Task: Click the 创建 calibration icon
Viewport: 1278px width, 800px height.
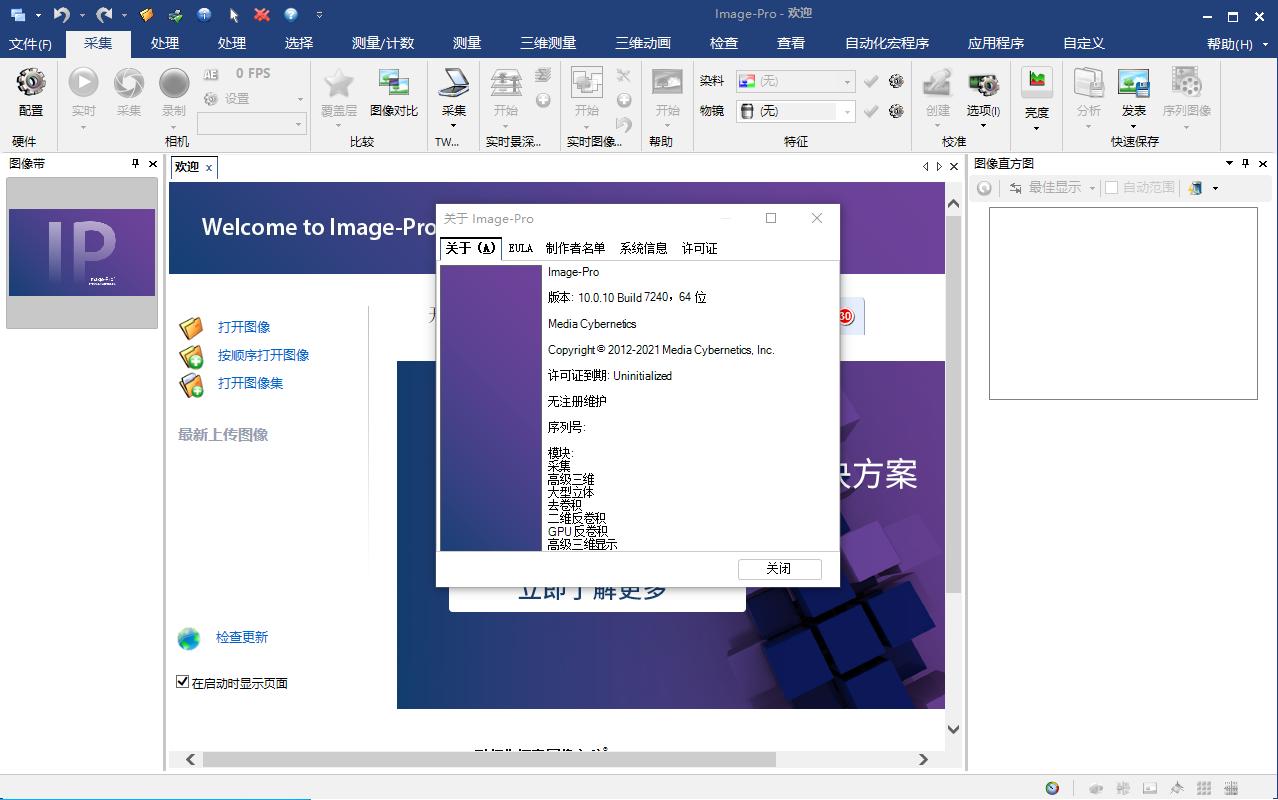Action: [937, 83]
